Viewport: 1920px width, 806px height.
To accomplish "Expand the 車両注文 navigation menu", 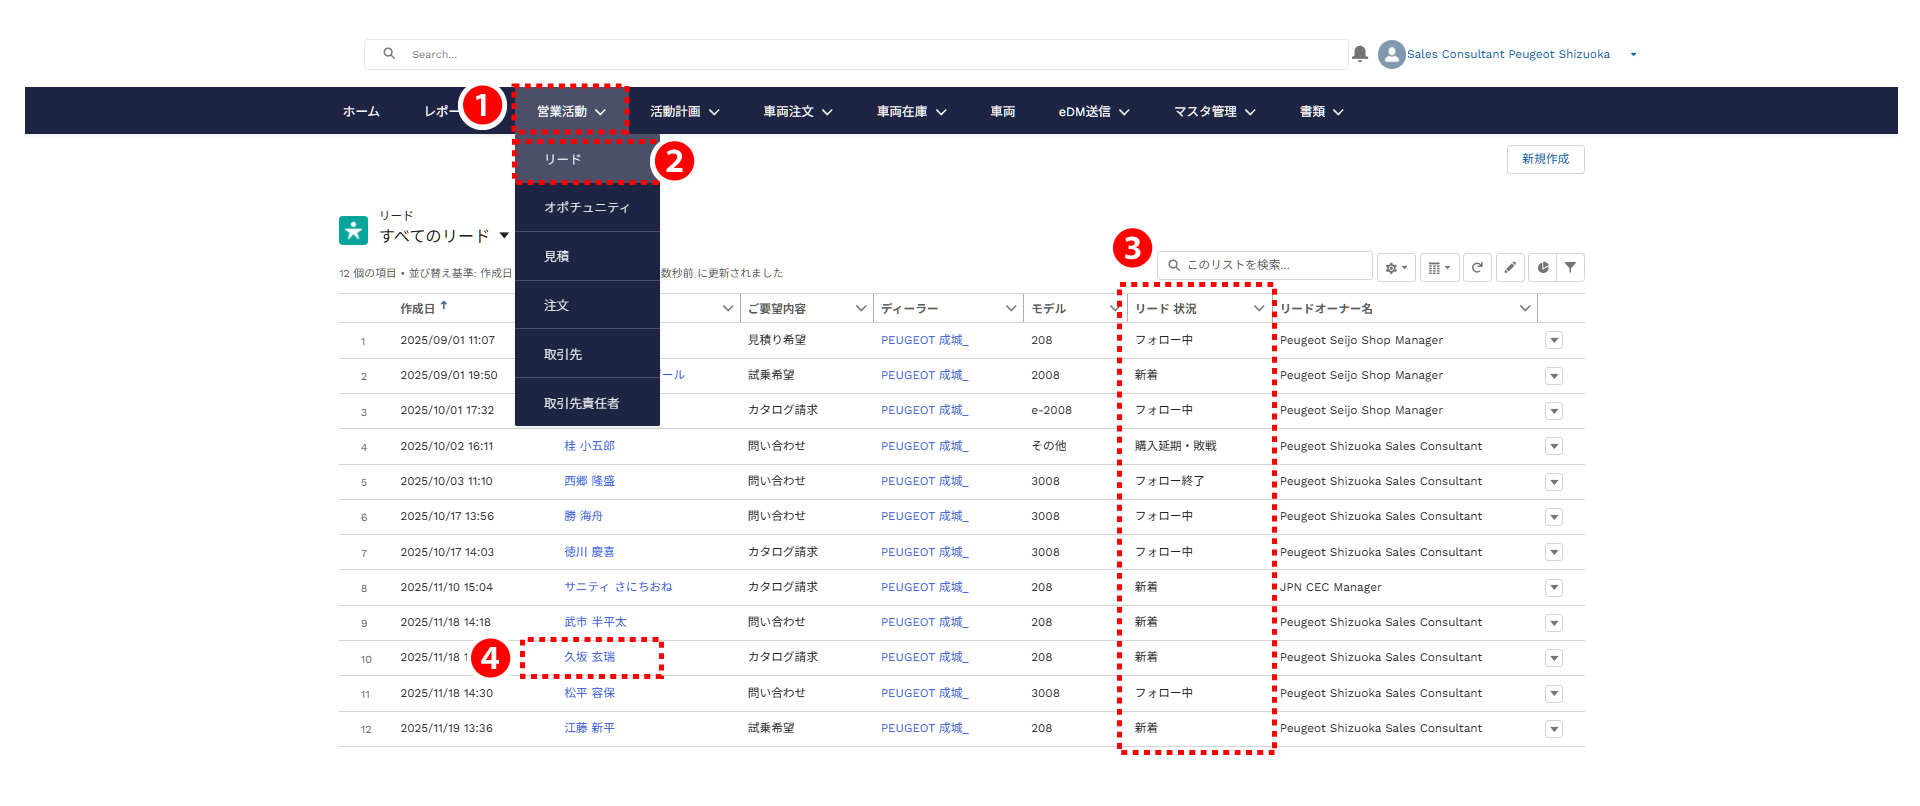I will point(797,112).
